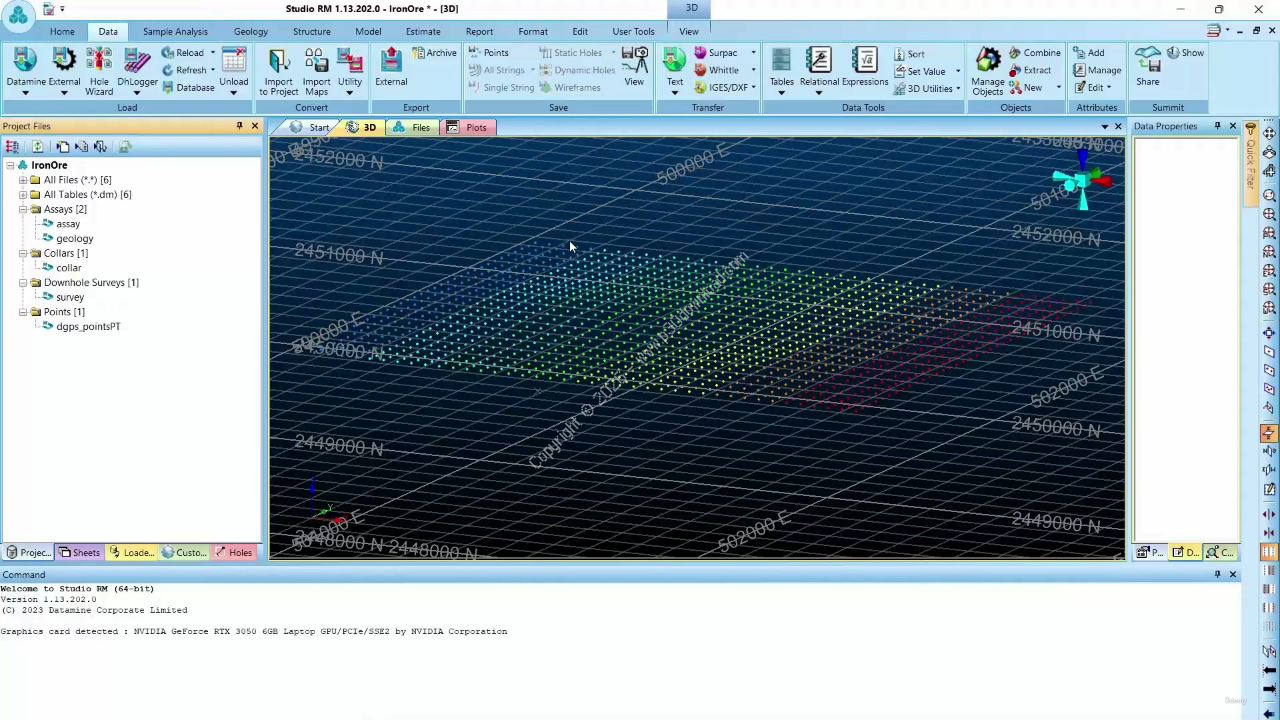Select the geology table
This screenshot has width=1280, height=720.
click(74, 239)
